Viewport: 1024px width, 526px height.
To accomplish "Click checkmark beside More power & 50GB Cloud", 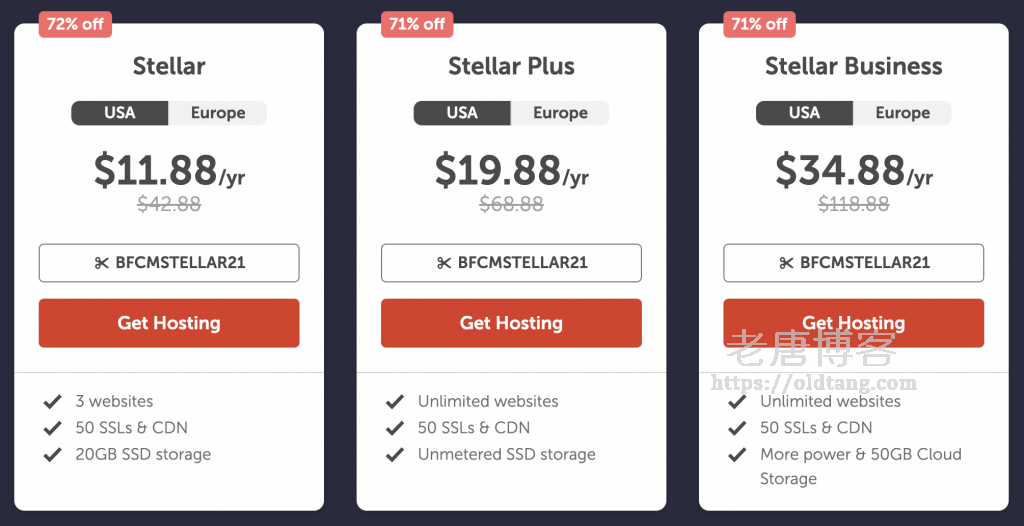I will point(738,455).
